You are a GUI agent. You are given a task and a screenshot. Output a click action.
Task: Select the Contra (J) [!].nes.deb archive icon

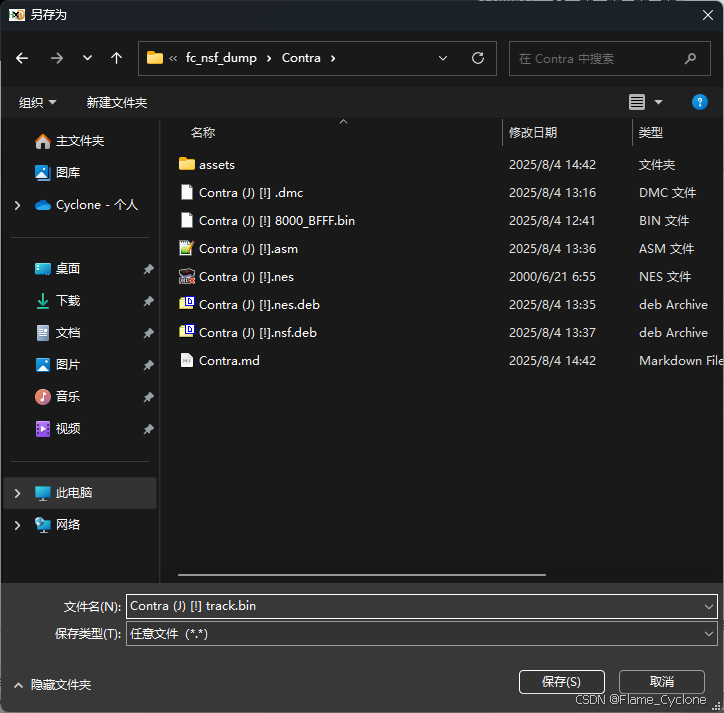187,304
